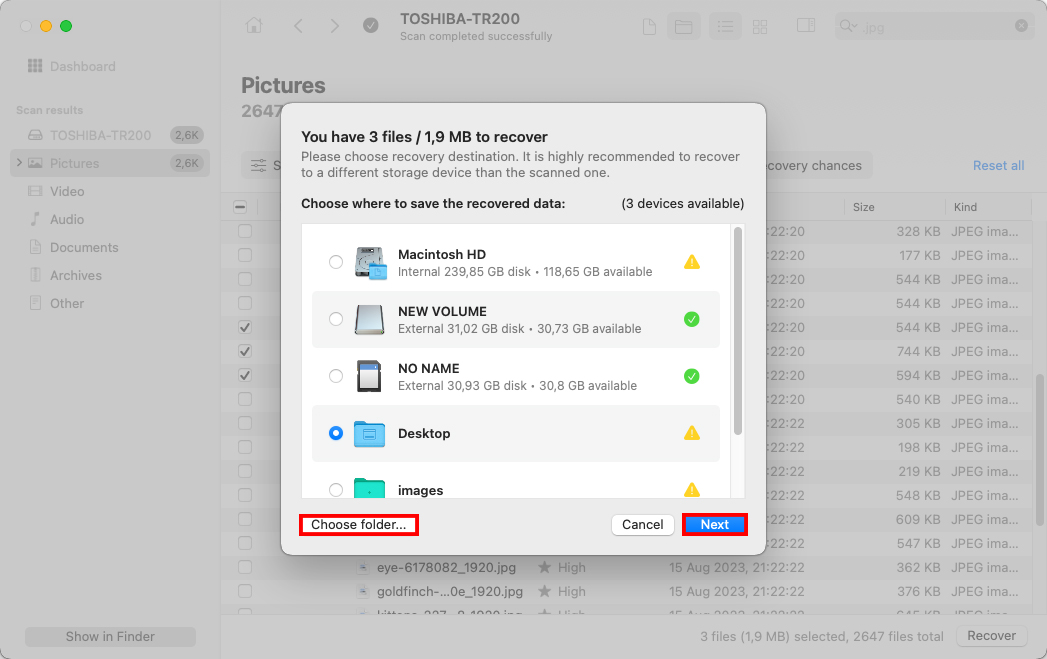The image size is (1047, 659).
Task: Click the Home icon in the toolbar
Action: [254, 26]
